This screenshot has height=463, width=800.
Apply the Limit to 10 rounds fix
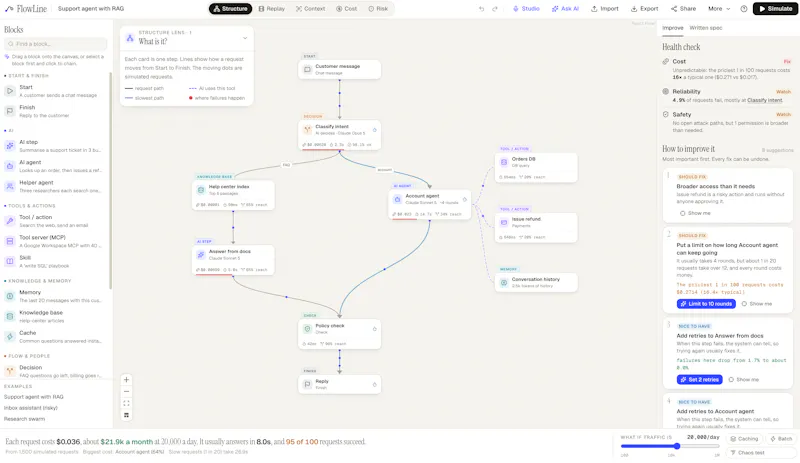click(706, 304)
